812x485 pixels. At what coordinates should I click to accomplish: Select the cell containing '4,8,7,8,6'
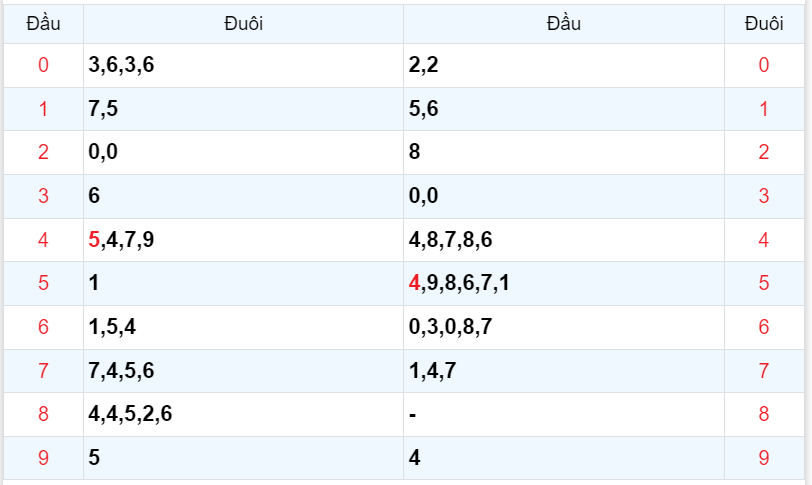[x=451, y=240]
